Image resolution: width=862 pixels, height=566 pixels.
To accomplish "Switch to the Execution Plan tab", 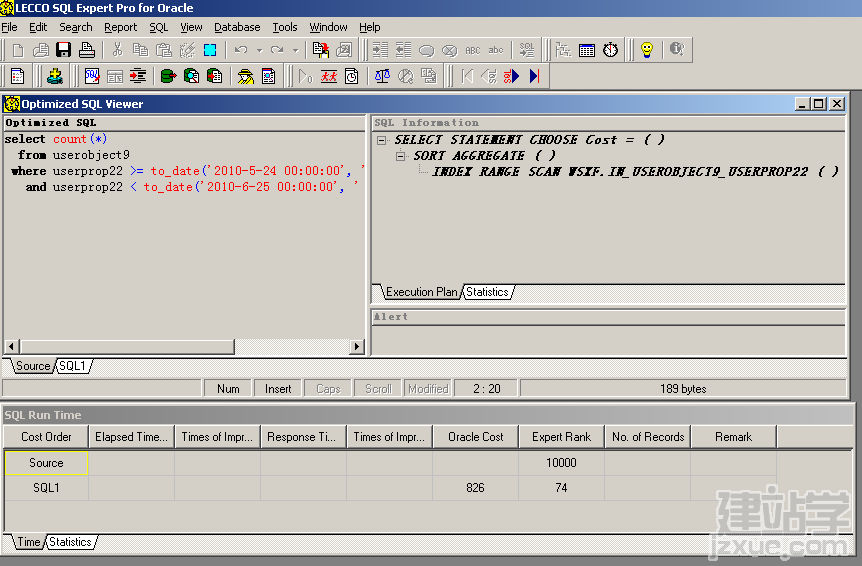I will (422, 292).
